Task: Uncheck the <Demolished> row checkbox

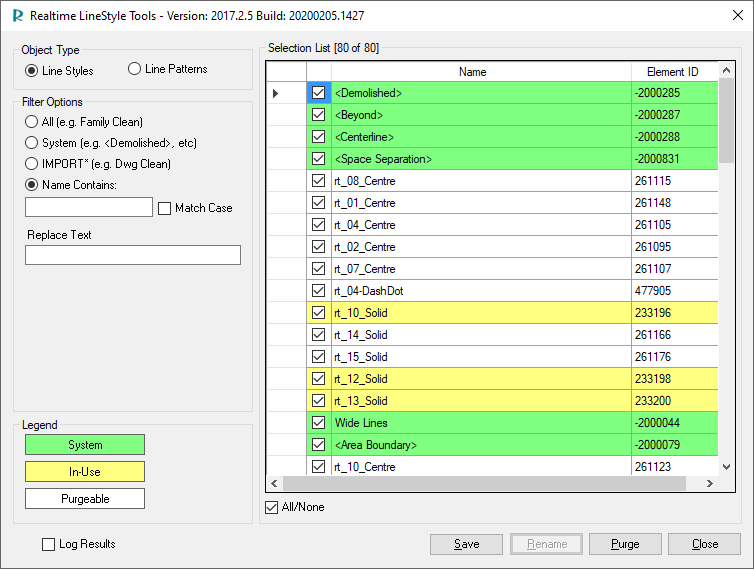Action: click(x=318, y=92)
